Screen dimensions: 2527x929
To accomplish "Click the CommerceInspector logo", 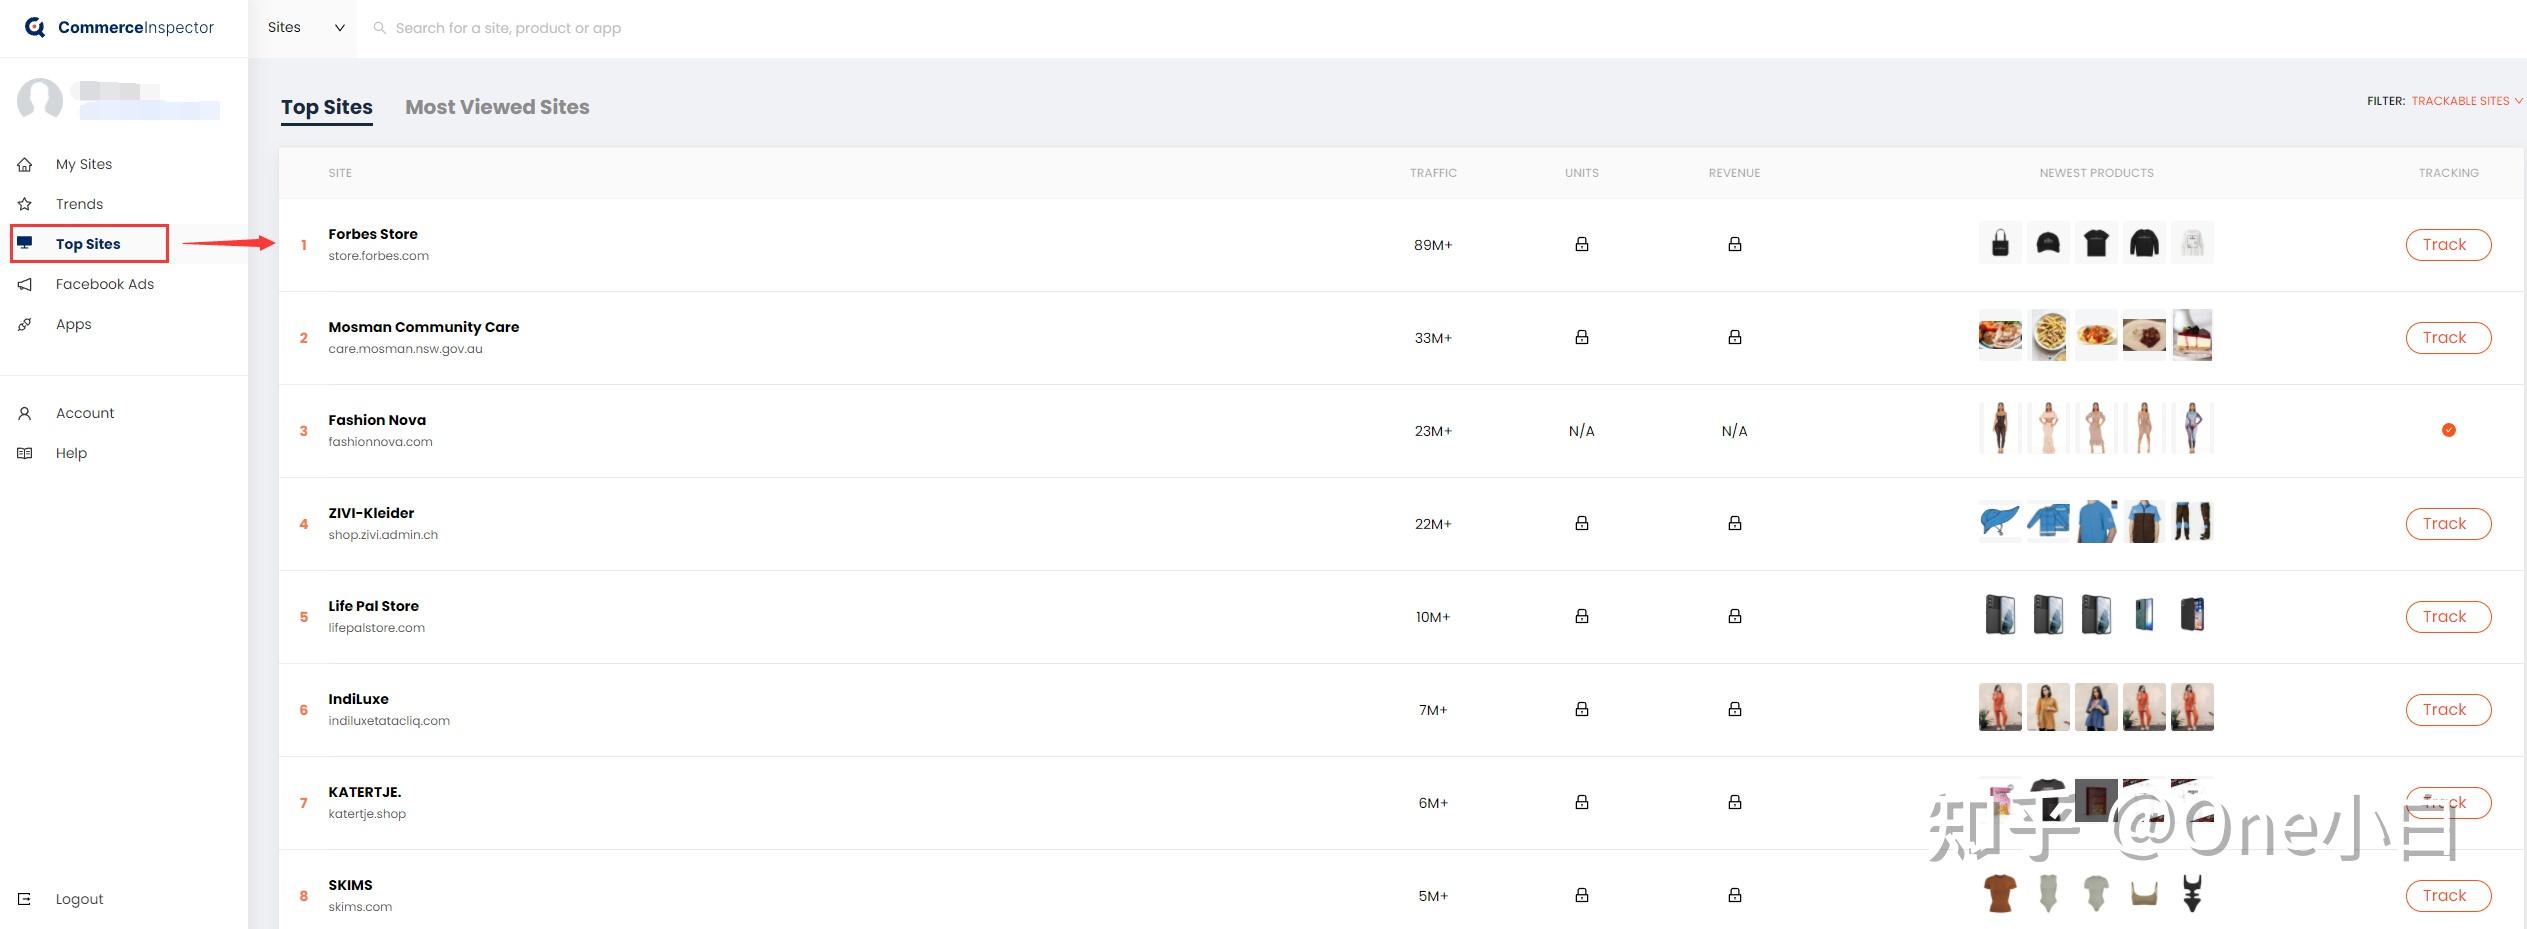I will tap(119, 28).
